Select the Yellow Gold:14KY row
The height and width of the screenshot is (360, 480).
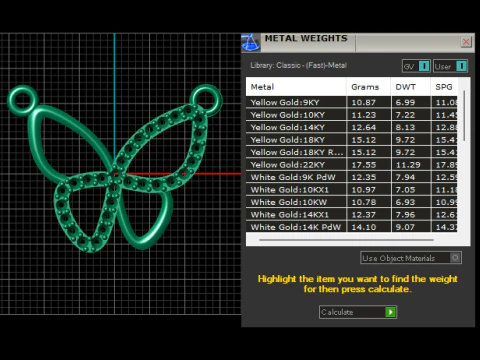coord(352,127)
